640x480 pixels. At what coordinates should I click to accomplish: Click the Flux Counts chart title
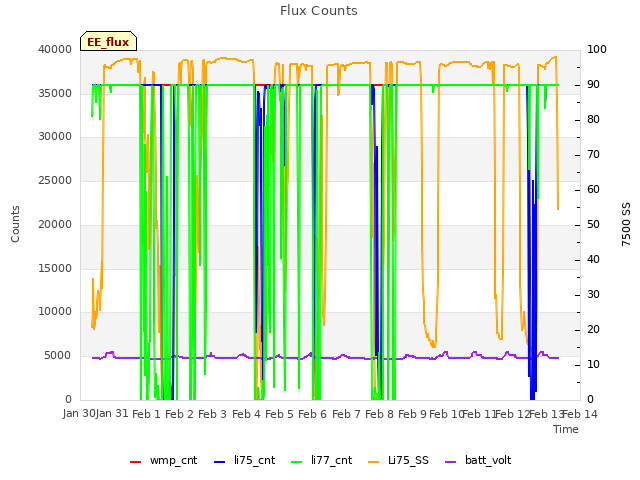[319, 11]
